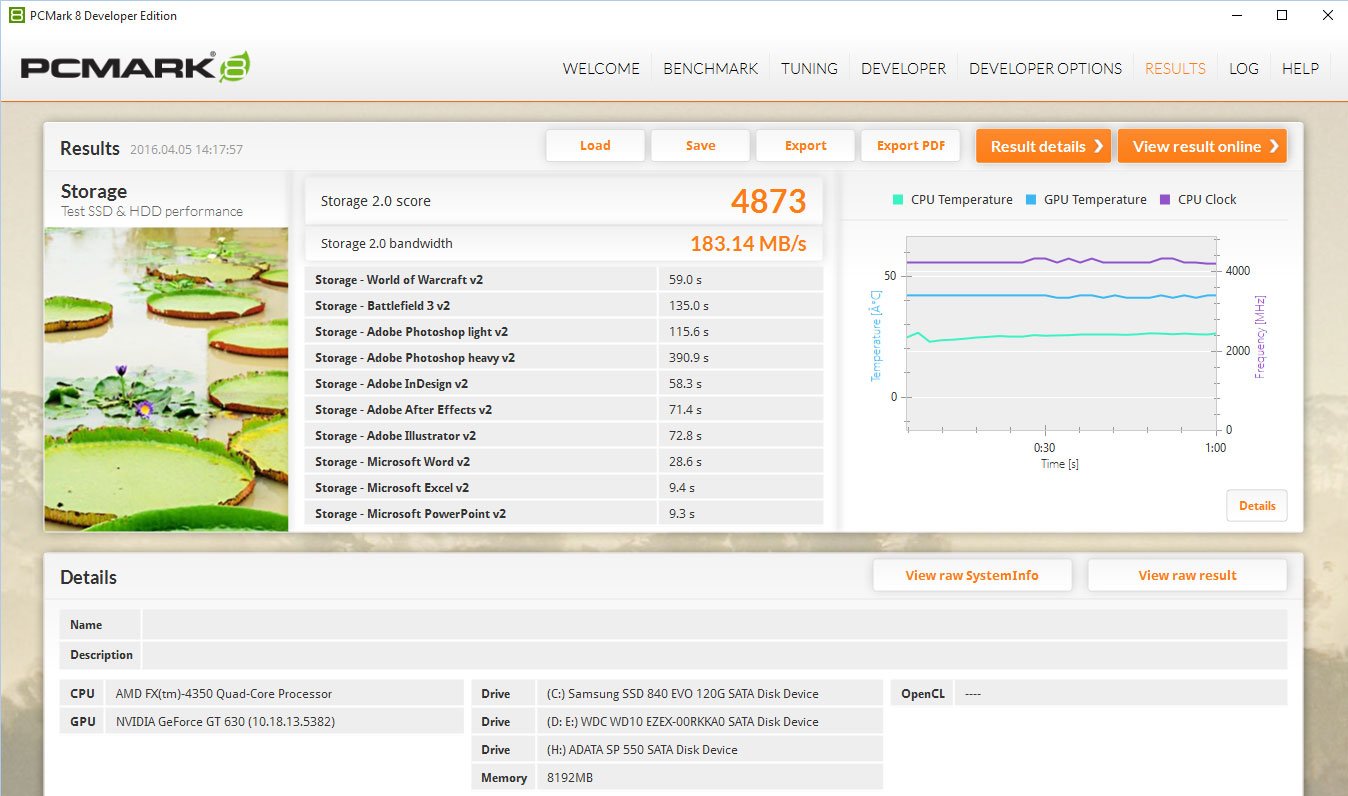This screenshot has height=796, width=1348.
Task: Toggle GPU Temperature in the chart legend
Action: pos(1085,199)
